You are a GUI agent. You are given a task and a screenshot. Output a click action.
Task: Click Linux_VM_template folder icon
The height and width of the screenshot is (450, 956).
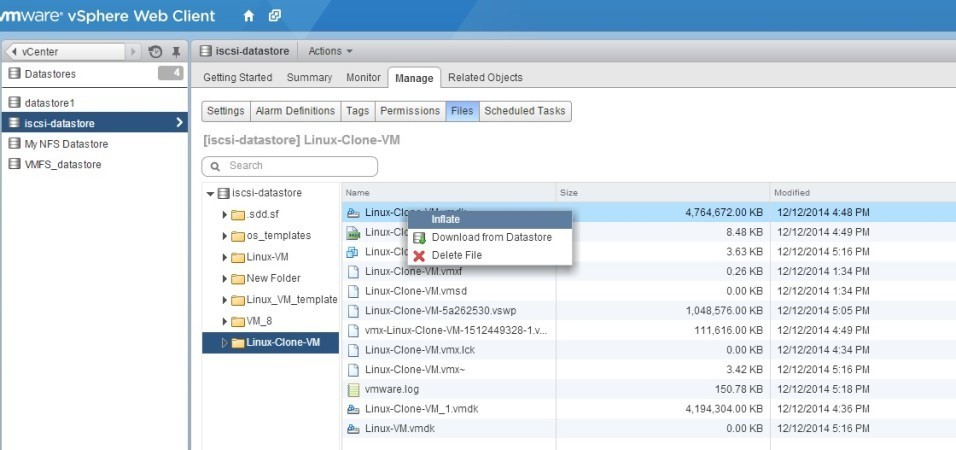(238, 300)
